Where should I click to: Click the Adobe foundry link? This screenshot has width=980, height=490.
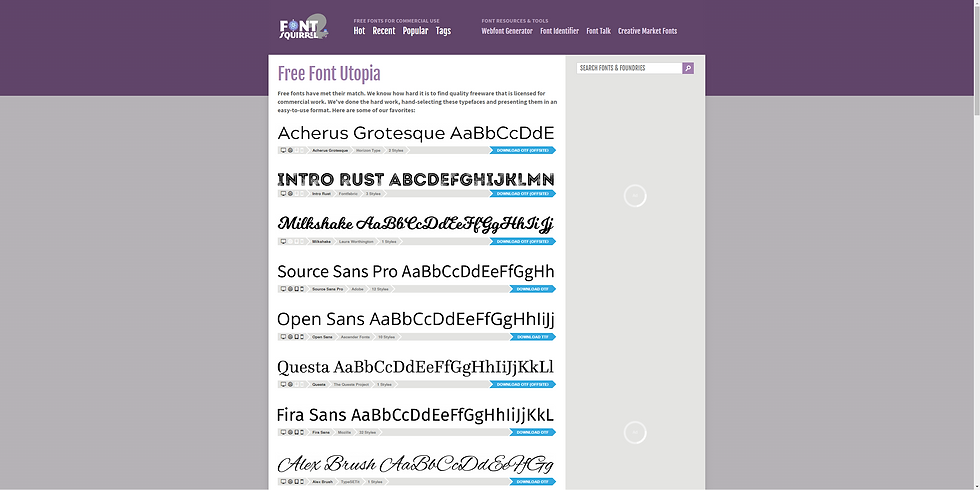coord(358,289)
